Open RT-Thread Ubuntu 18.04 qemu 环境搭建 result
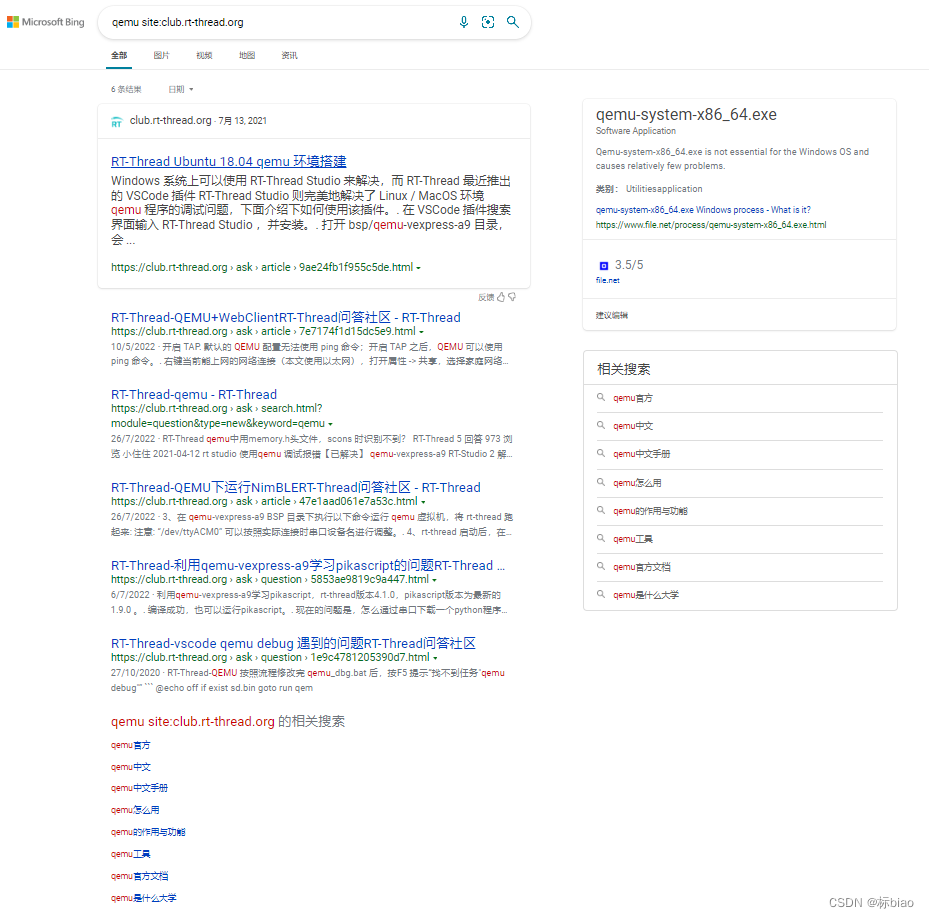 tap(228, 161)
